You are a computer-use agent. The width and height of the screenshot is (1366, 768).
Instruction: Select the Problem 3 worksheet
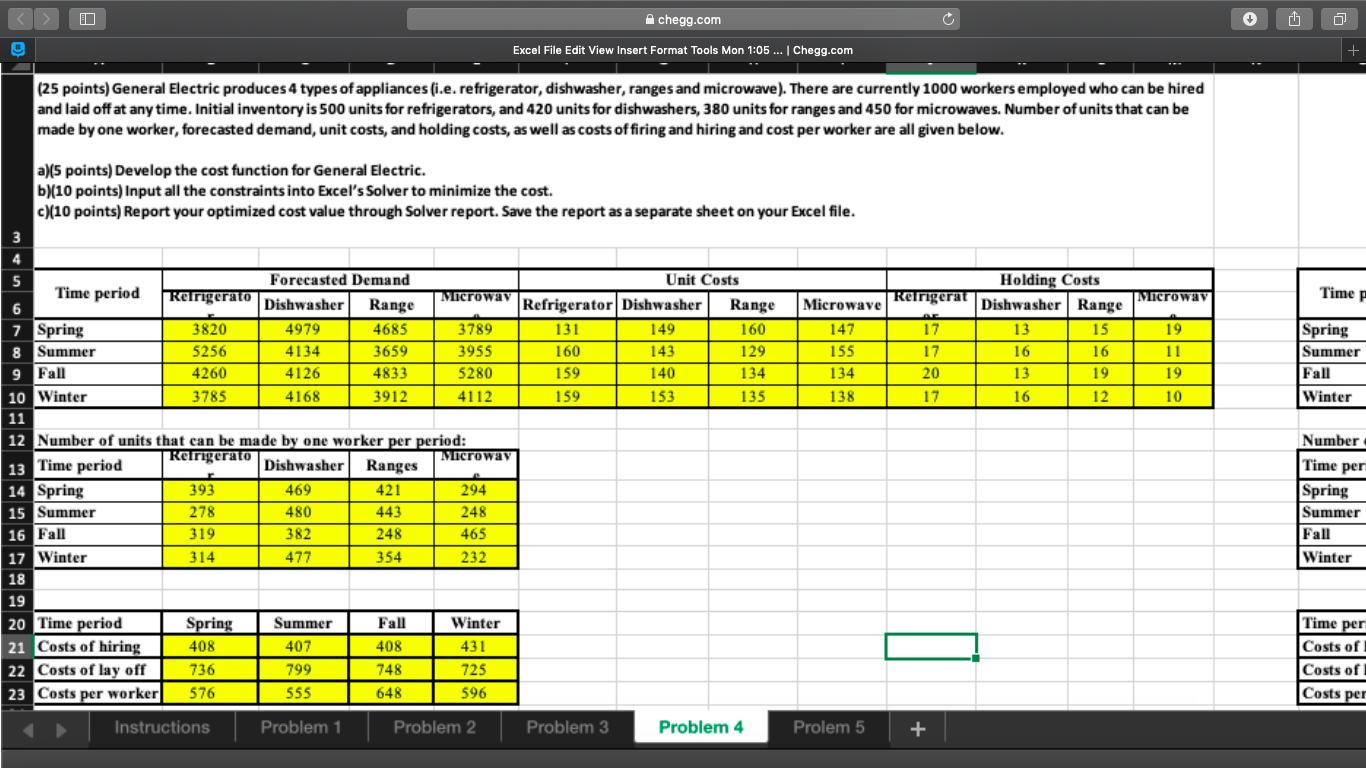(567, 728)
